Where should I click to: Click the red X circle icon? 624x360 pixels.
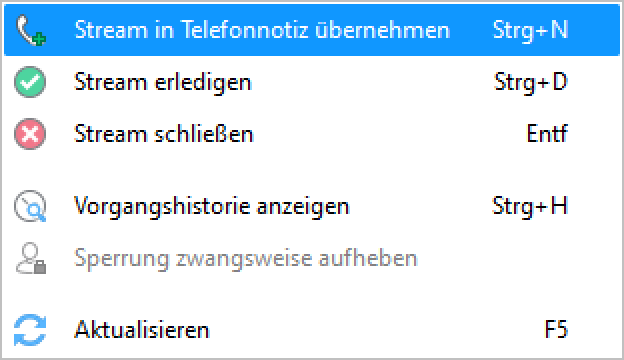pyautogui.click(x=30, y=134)
